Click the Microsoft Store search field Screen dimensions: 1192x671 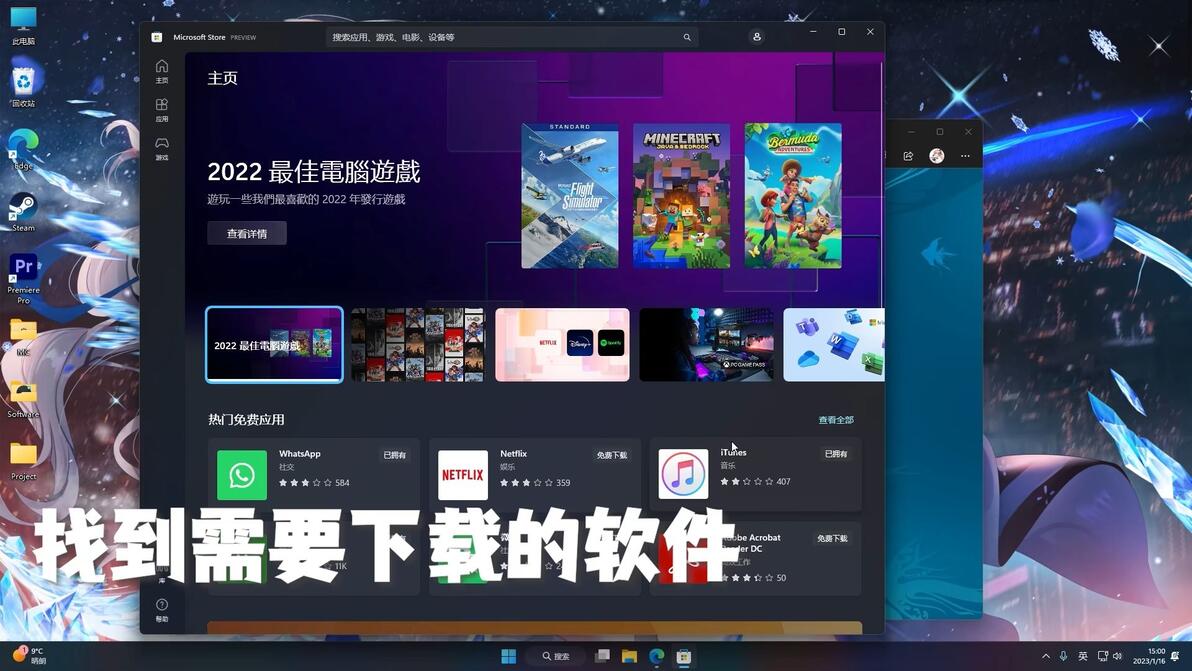(x=512, y=36)
